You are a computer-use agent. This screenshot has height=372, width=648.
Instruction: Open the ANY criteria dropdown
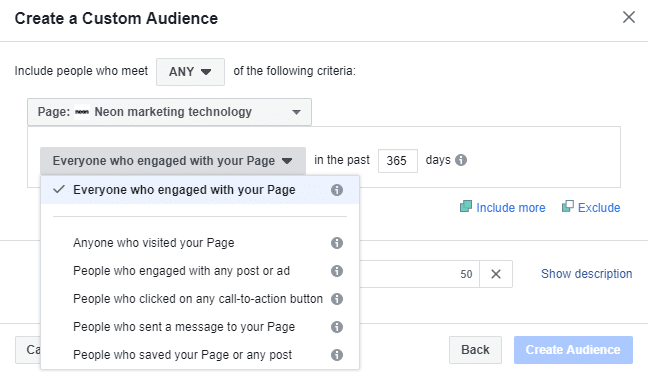190,72
